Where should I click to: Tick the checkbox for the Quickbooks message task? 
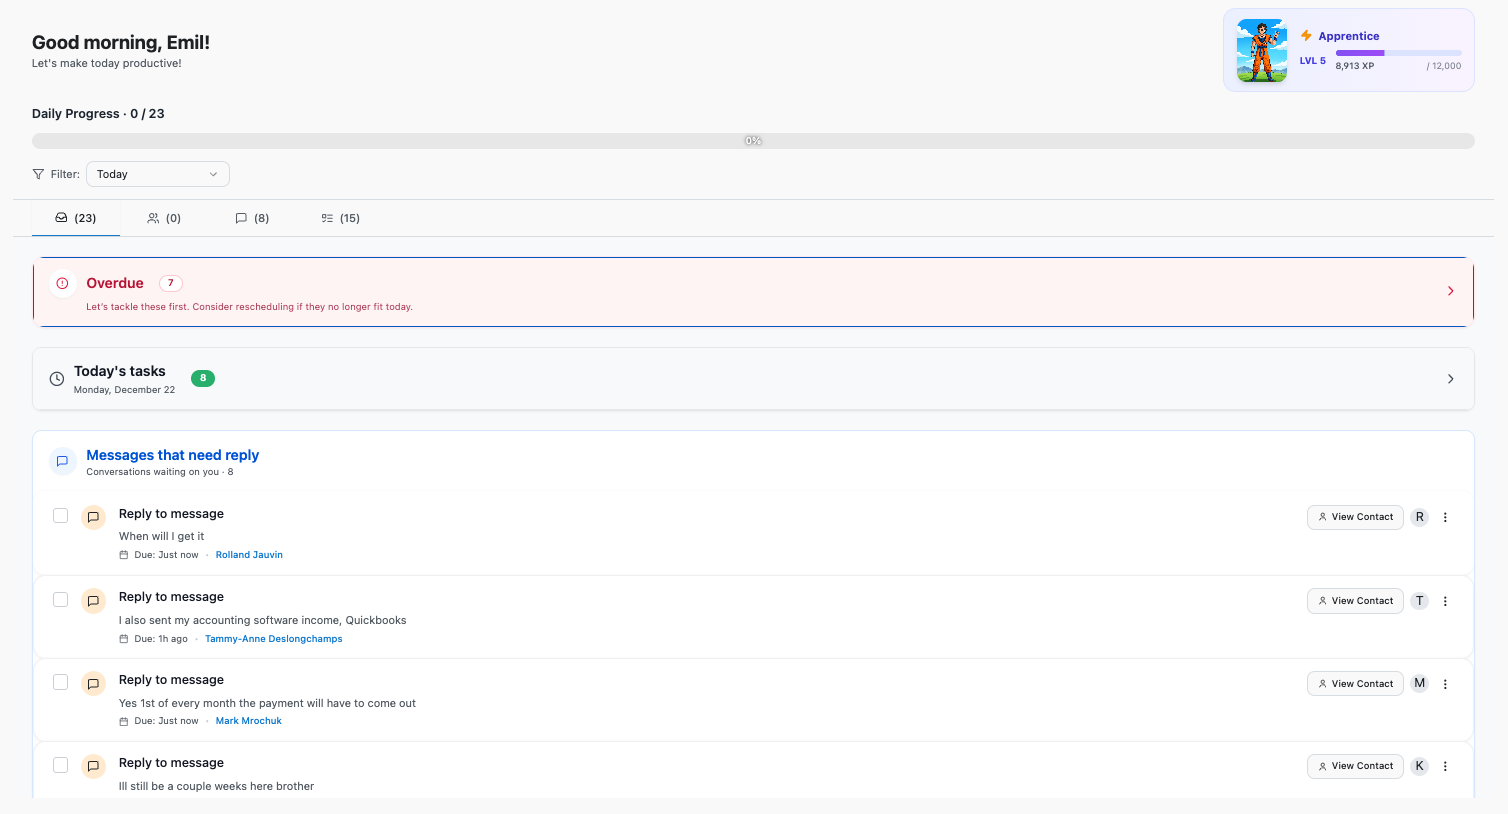[x=61, y=600]
